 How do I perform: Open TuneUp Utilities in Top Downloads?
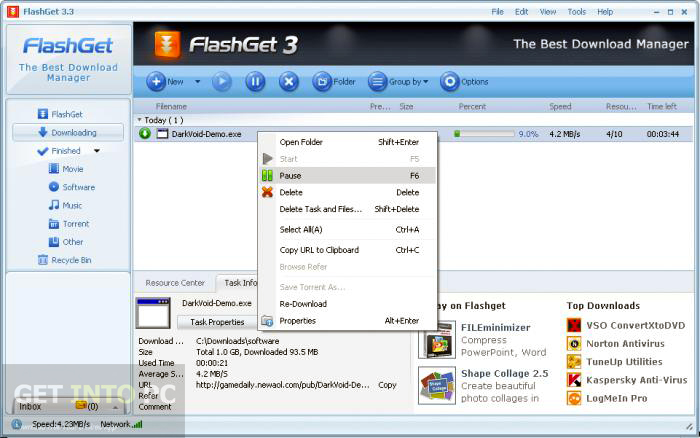coord(624,362)
